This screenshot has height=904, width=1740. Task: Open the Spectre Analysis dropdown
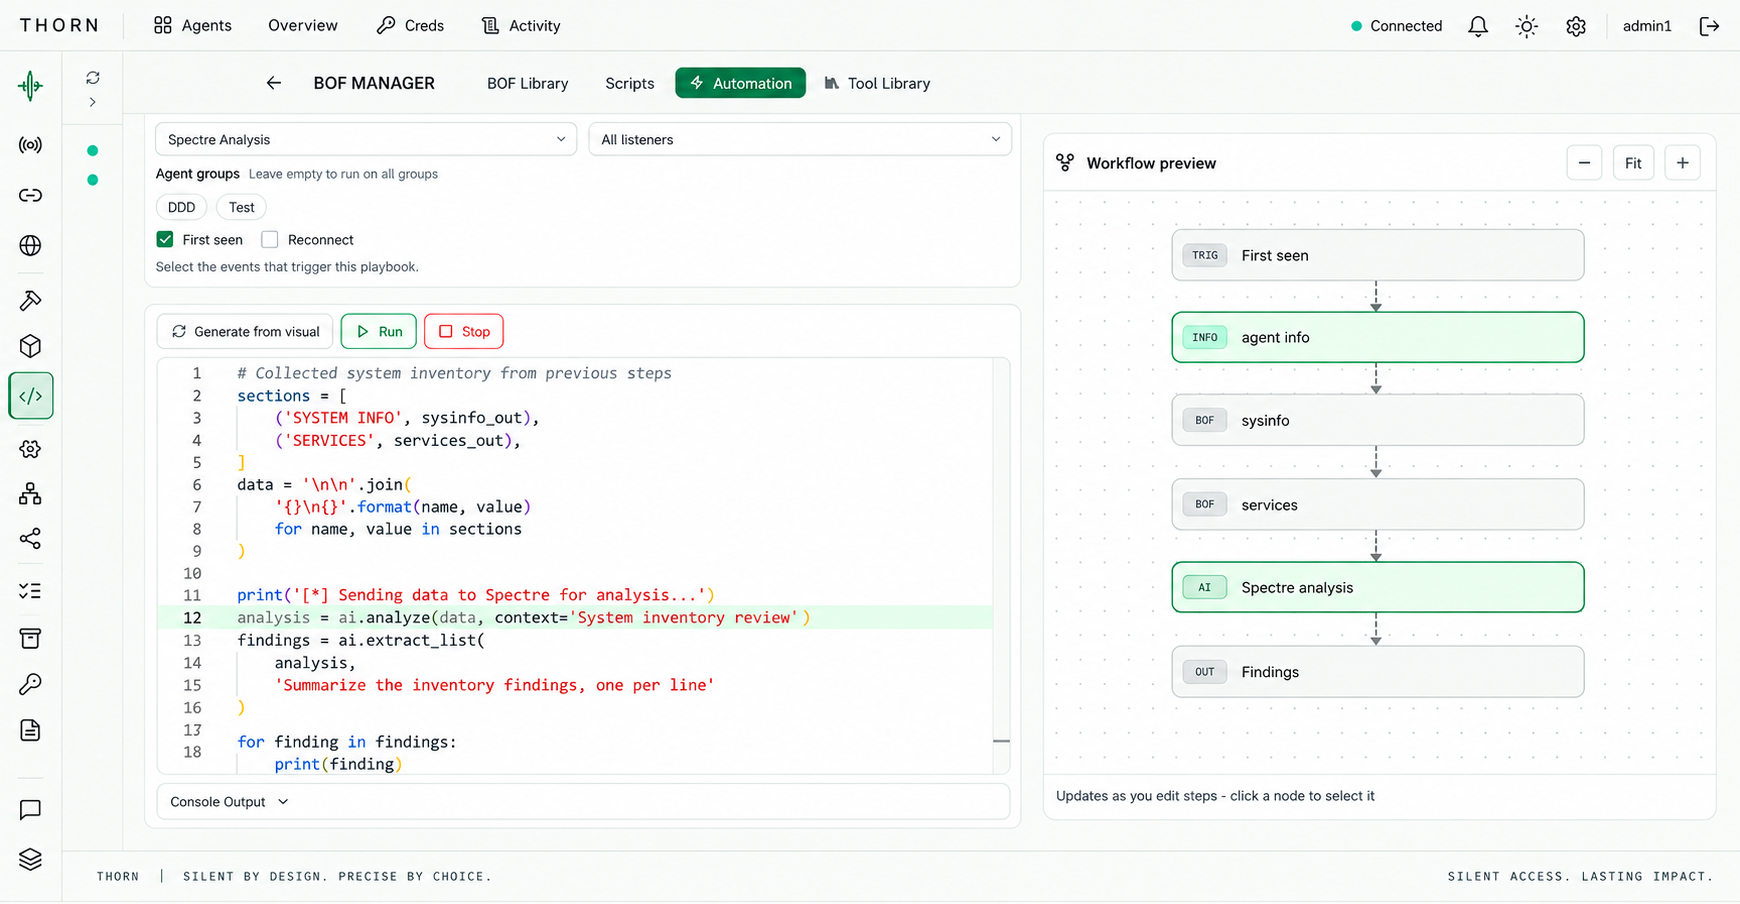(366, 139)
